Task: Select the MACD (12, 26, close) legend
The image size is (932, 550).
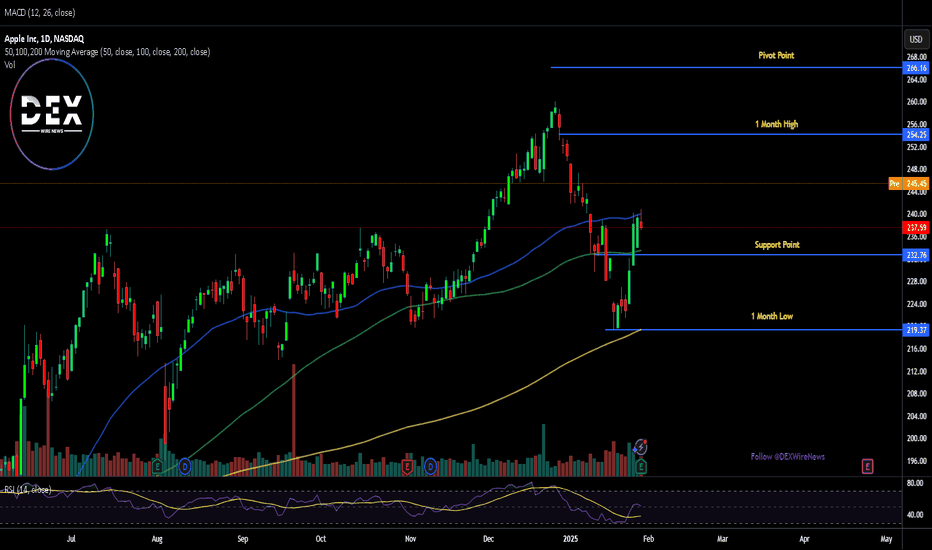Action: tap(40, 12)
